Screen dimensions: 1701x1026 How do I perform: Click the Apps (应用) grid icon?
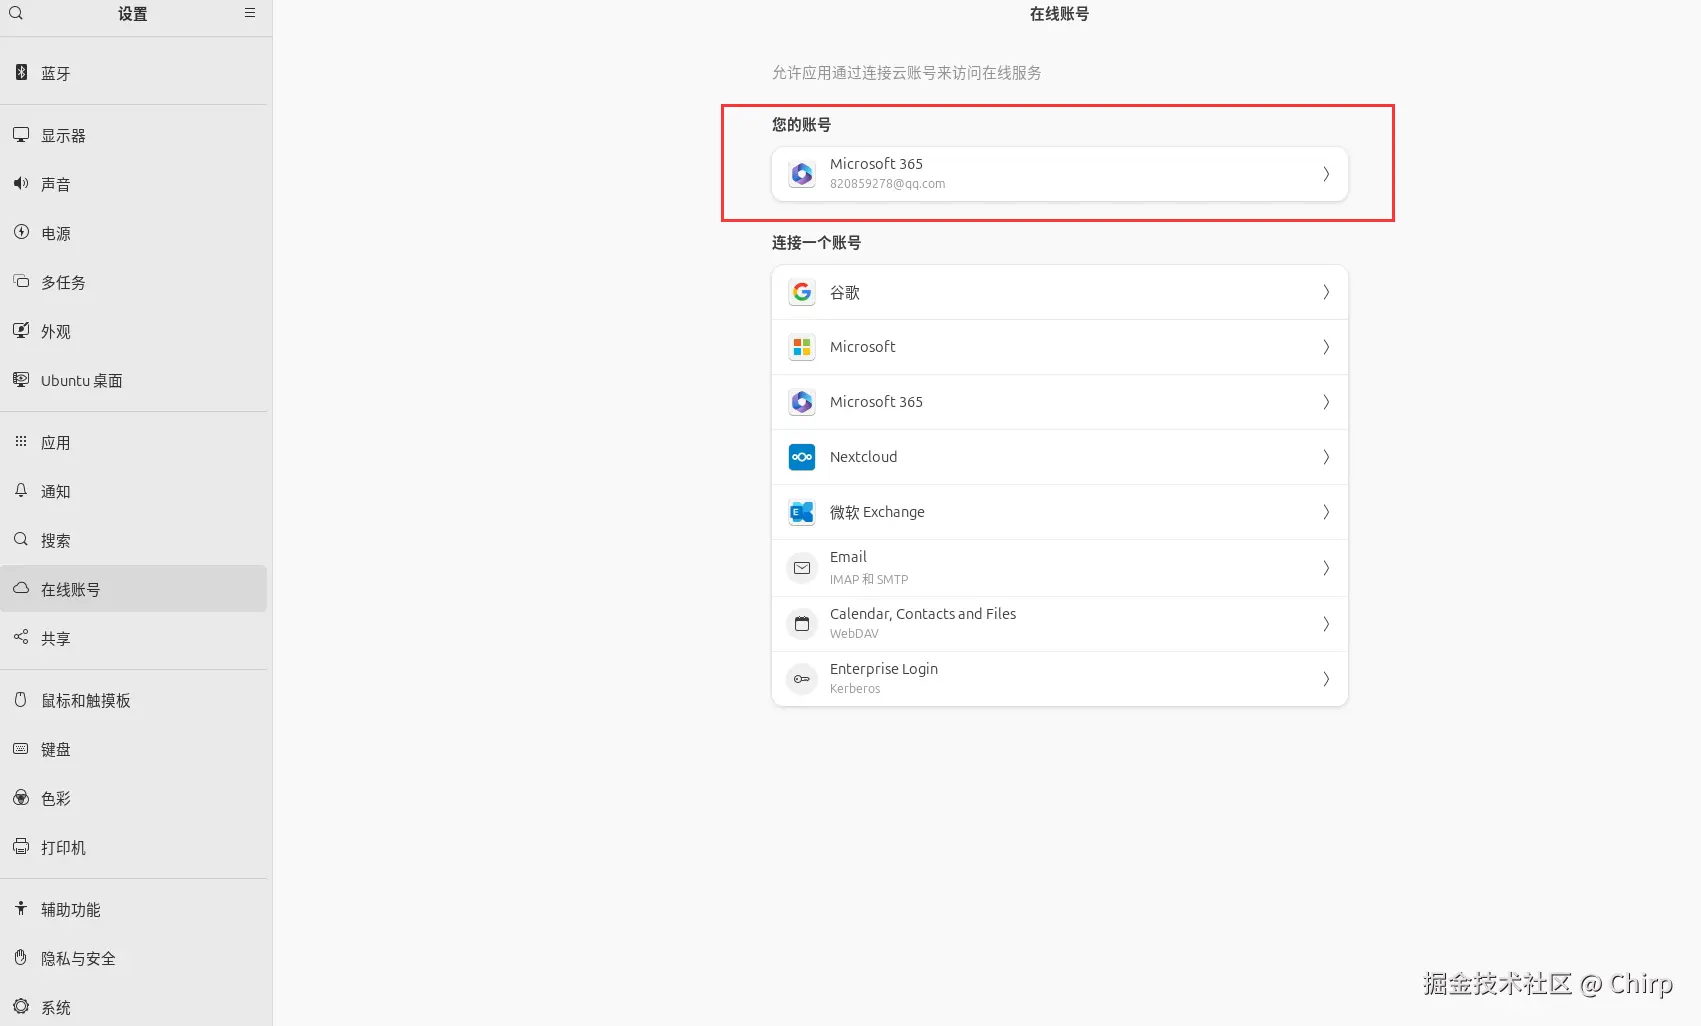pyautogui.click(x=21, y=441)
